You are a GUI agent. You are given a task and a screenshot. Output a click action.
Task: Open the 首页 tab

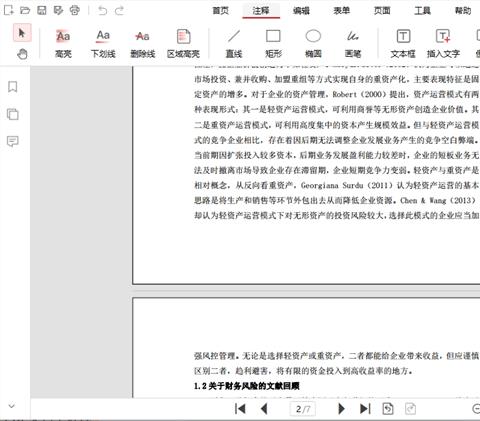pyautogui.click(x=221, y=11)
